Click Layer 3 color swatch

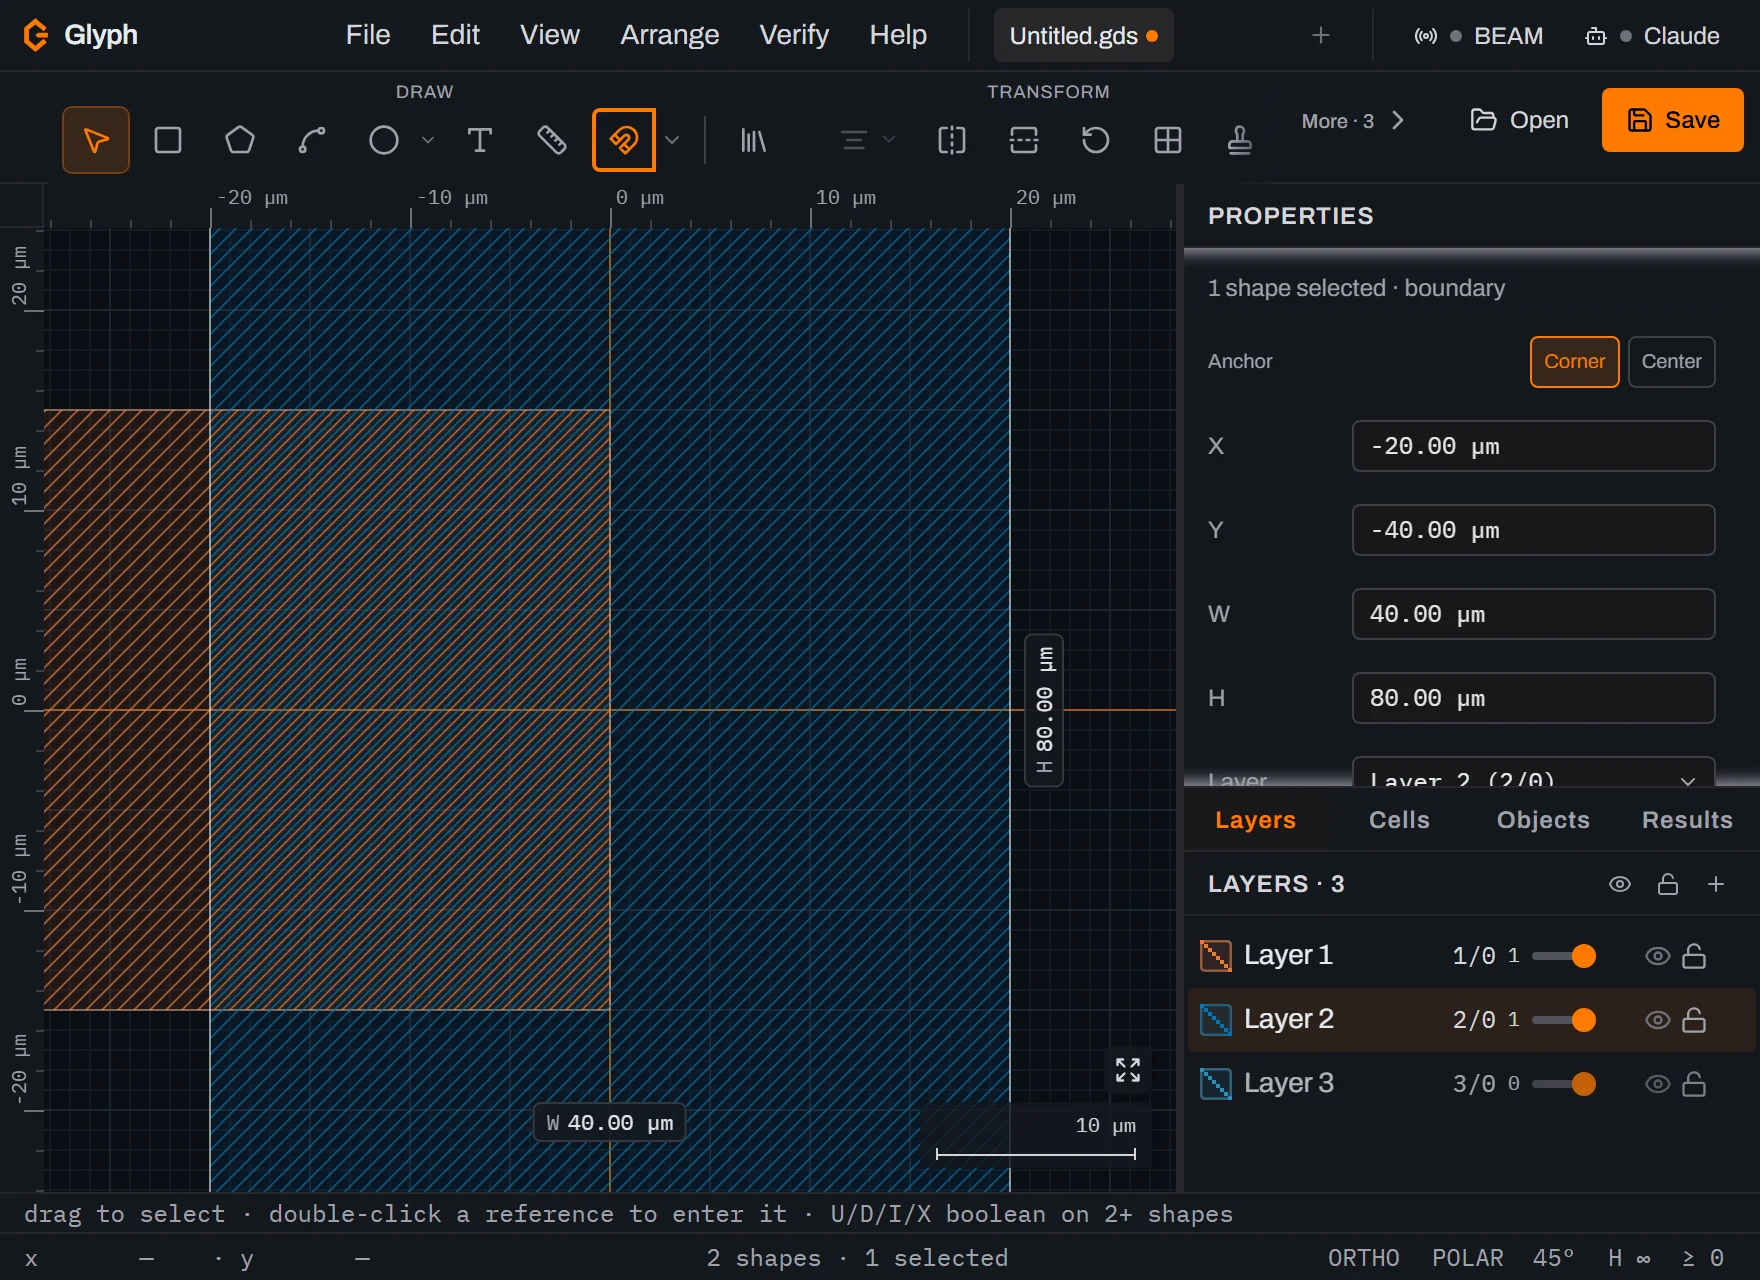pyautogui.click(x=1216, y=1084)
